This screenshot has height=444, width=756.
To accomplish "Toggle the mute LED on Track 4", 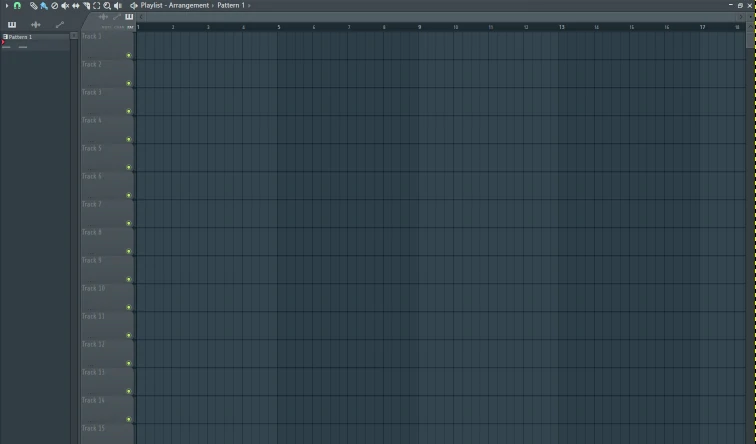I will [x=129, y=139].
